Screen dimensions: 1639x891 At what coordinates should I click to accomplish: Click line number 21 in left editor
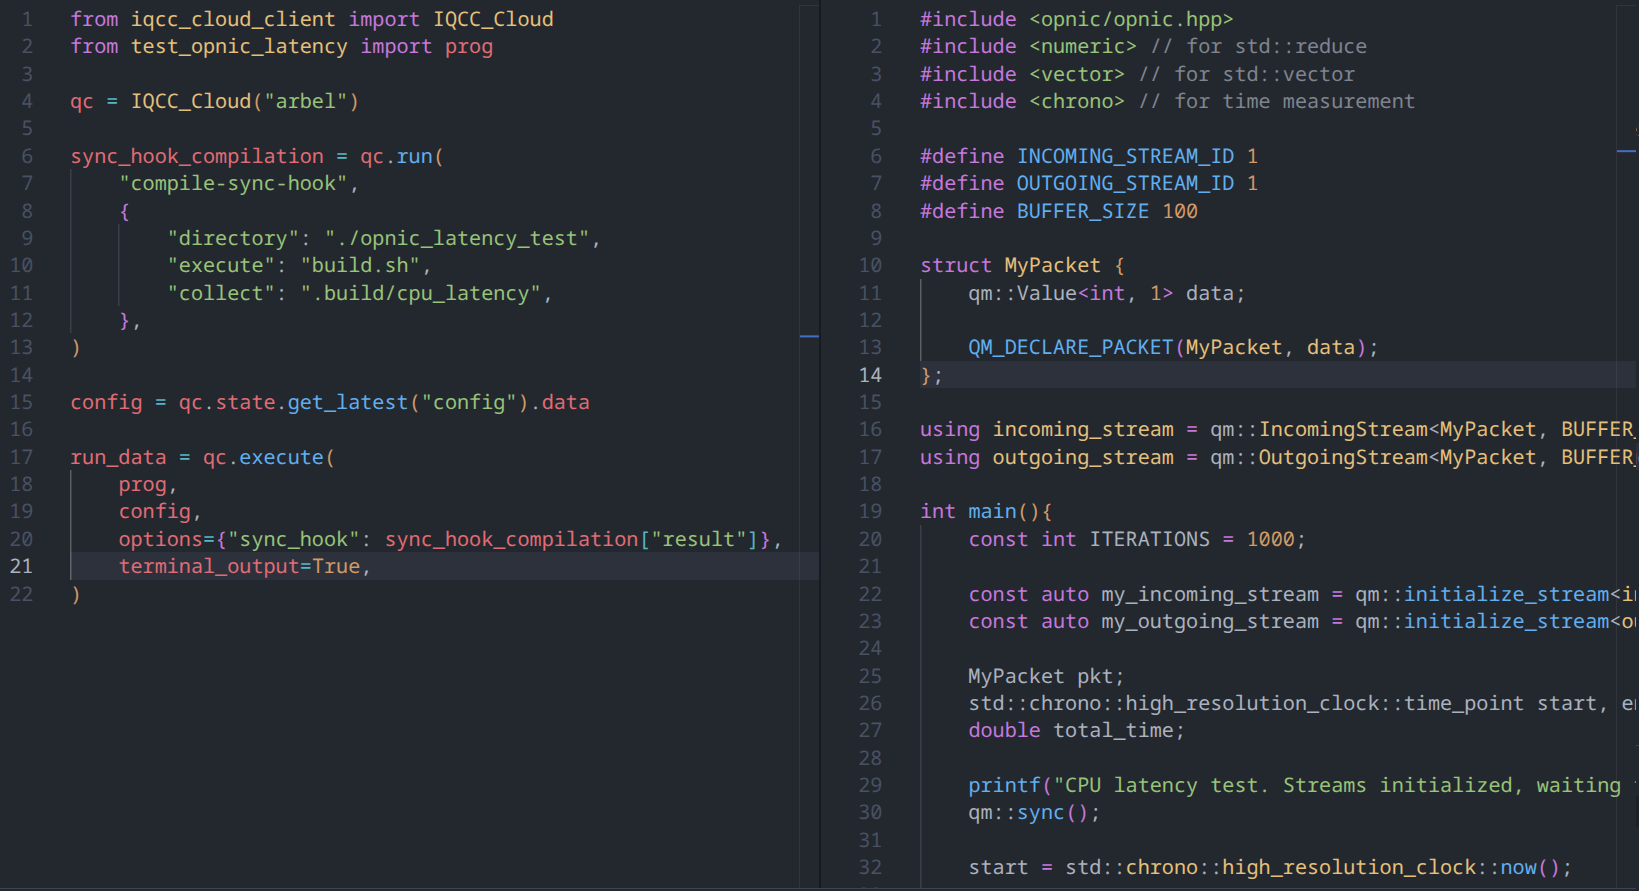click(x=21, y=567)
